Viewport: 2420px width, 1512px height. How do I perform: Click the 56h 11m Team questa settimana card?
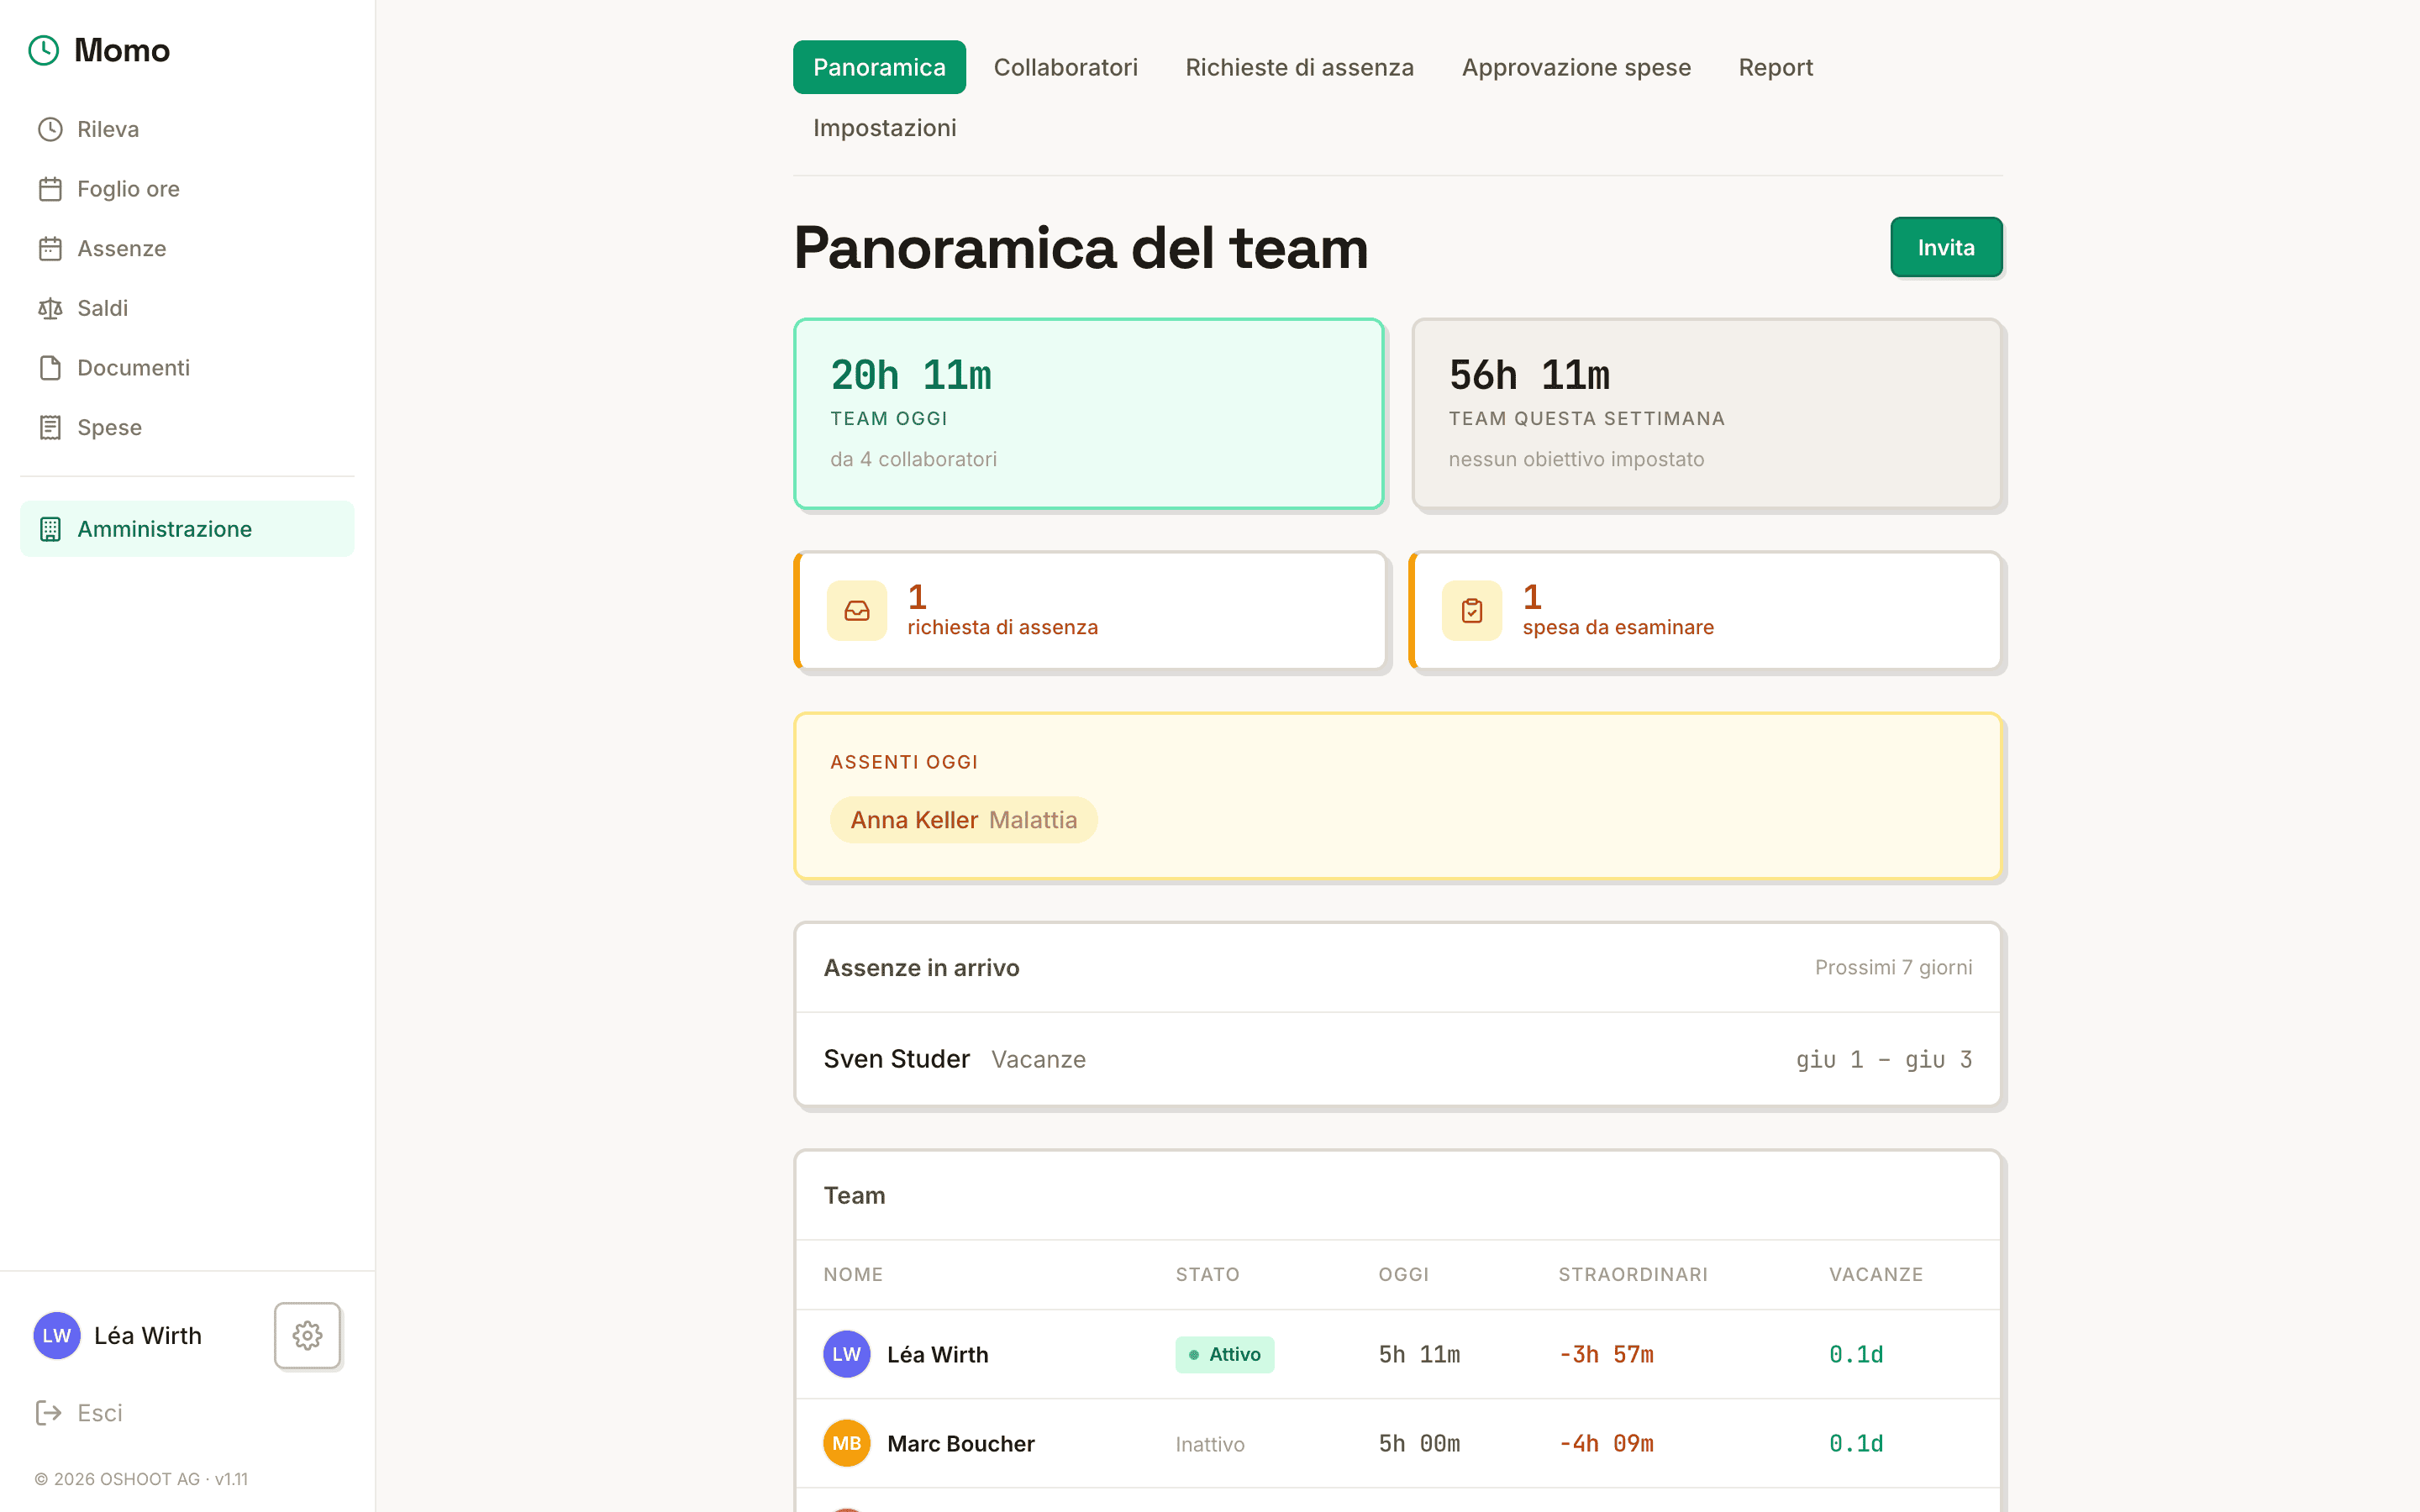click(x=1707, y=414)
